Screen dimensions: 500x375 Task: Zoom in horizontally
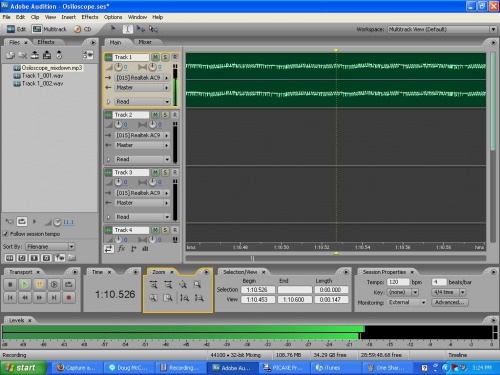point(154,284)
